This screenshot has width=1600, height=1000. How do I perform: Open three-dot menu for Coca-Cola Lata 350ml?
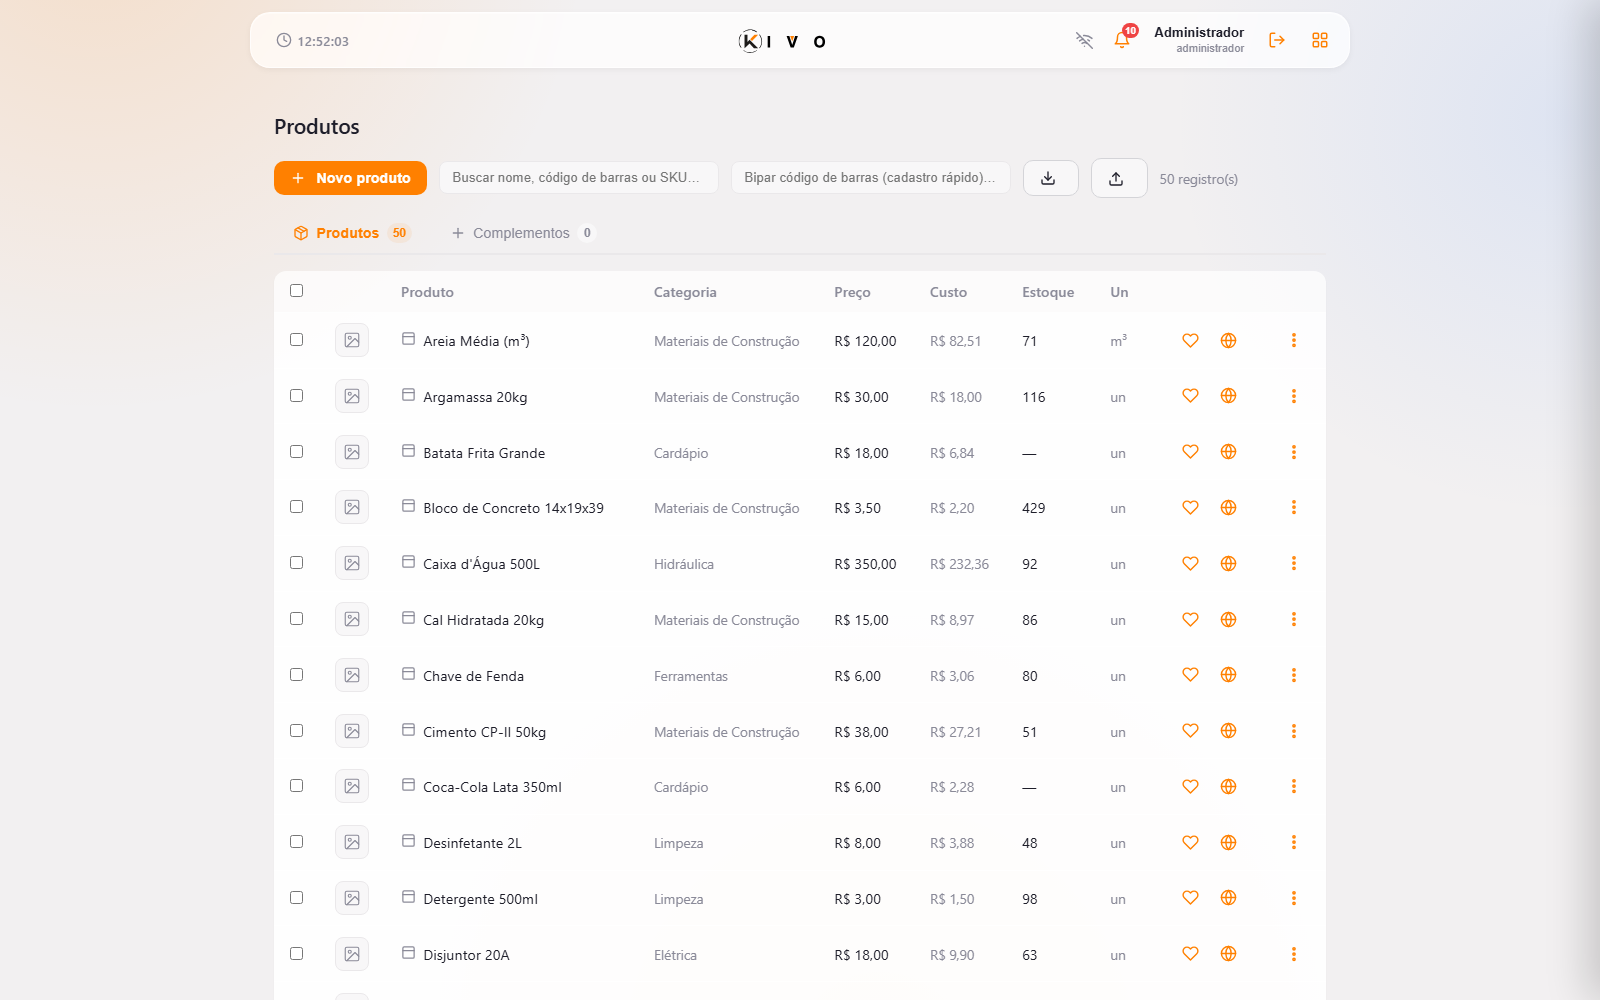coord(1293,787)
